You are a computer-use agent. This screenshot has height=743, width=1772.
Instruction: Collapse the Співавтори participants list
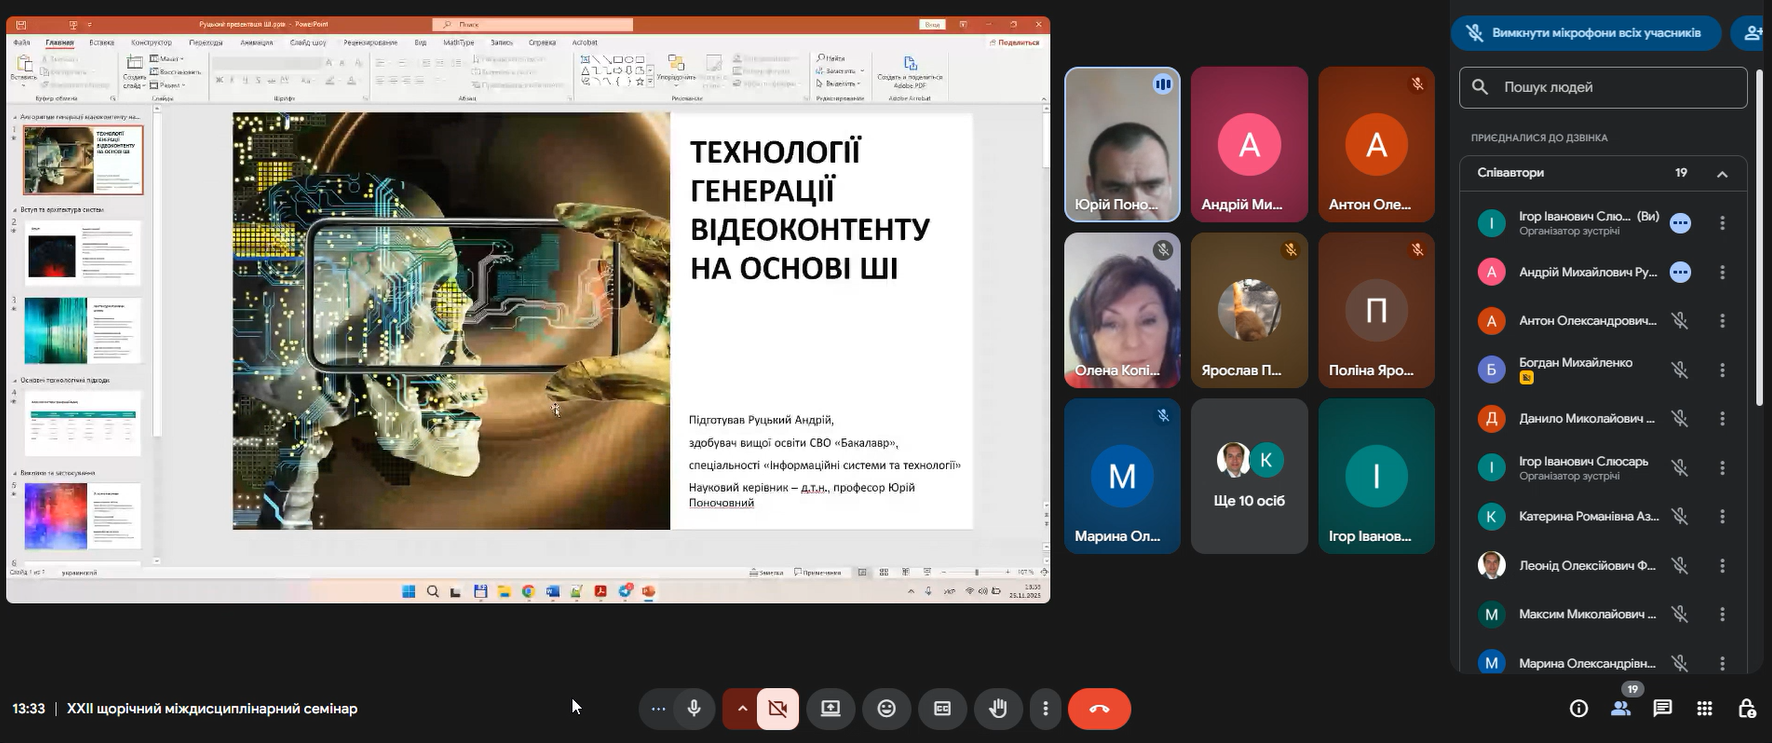pos(1722,174)
